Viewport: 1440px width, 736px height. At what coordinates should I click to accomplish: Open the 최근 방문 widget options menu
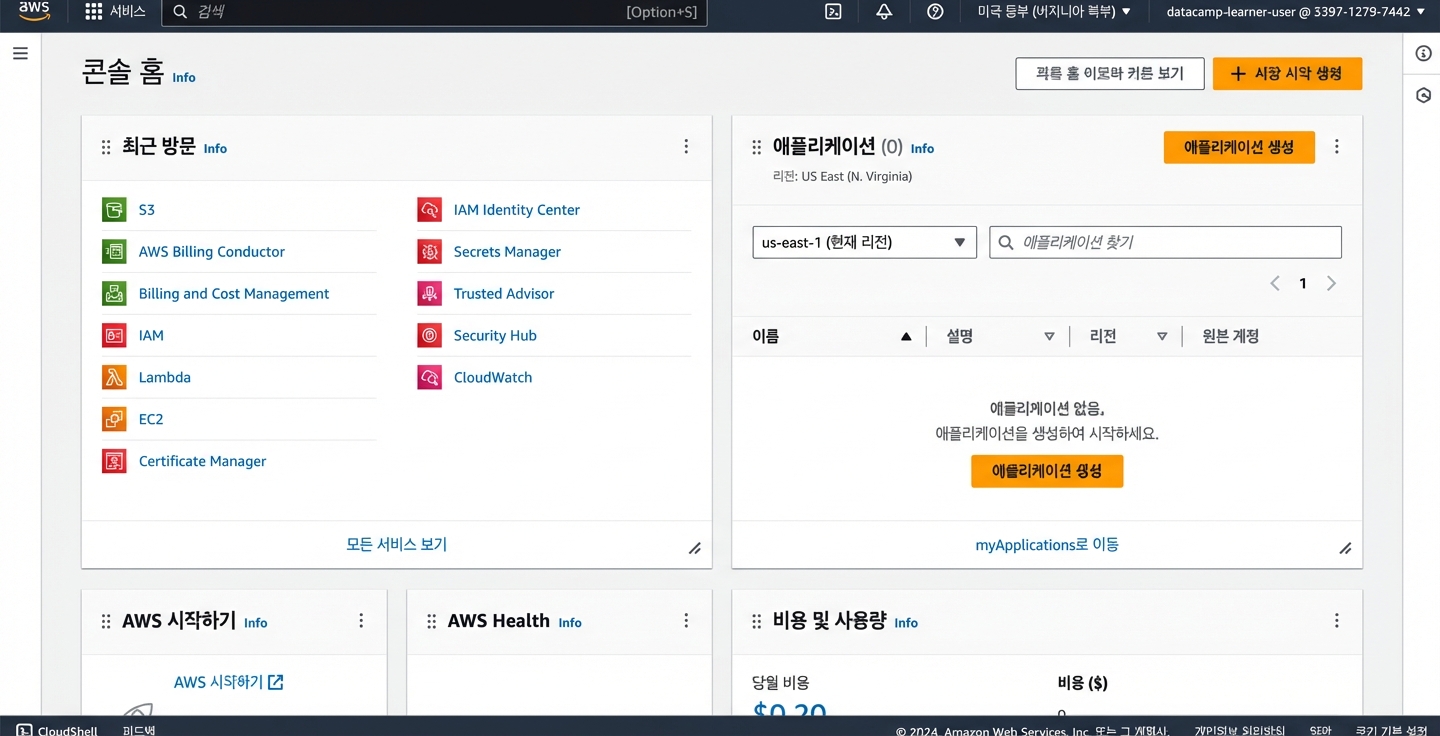tap(686, 147)
